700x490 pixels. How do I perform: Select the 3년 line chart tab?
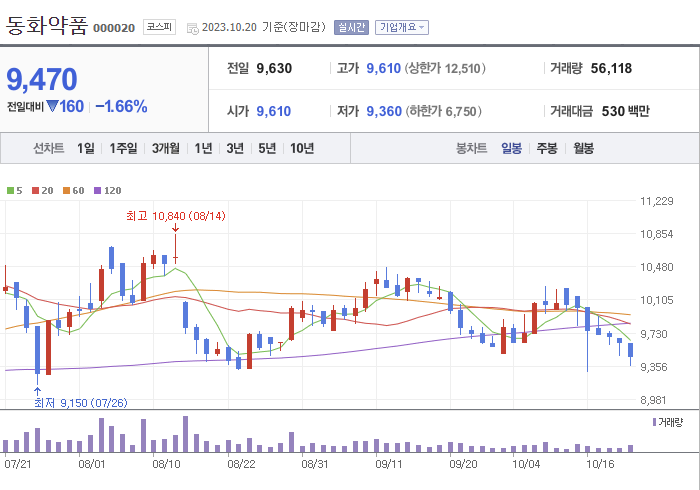[x=235, y=148]
